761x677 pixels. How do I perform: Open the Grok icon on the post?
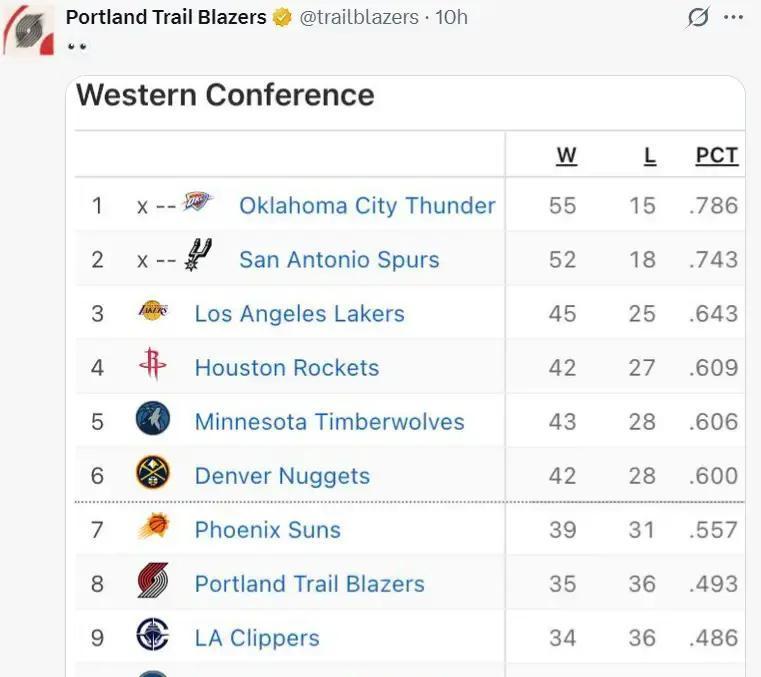(x=699, y=17)
